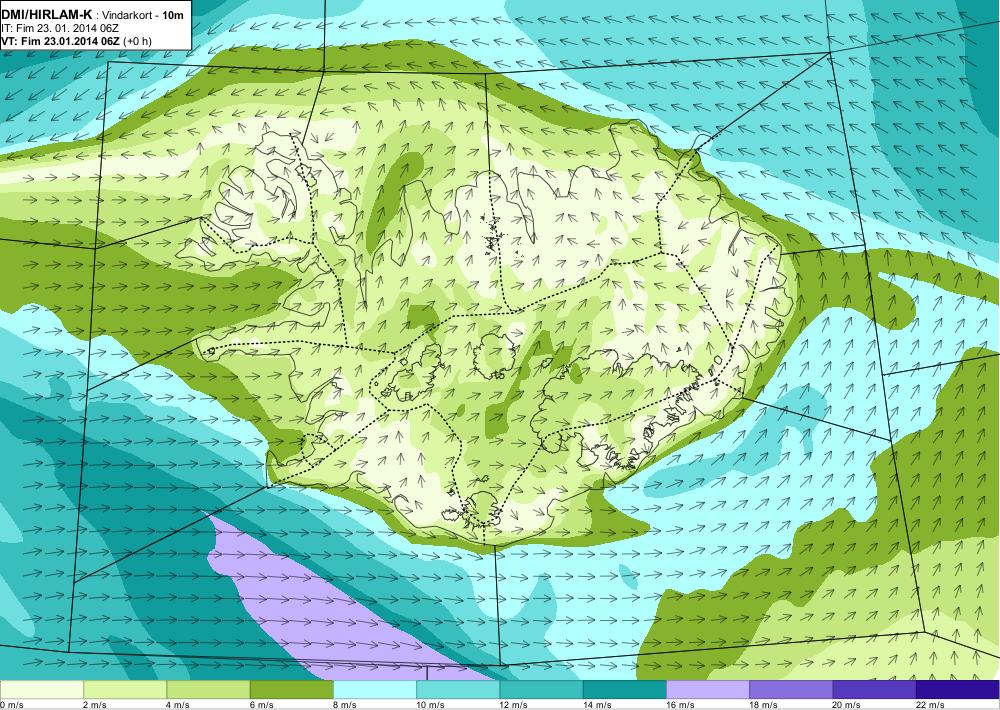Click the '20 m/s' legend label
This screenshot has height=710, width=1000.
coord(847,705)
